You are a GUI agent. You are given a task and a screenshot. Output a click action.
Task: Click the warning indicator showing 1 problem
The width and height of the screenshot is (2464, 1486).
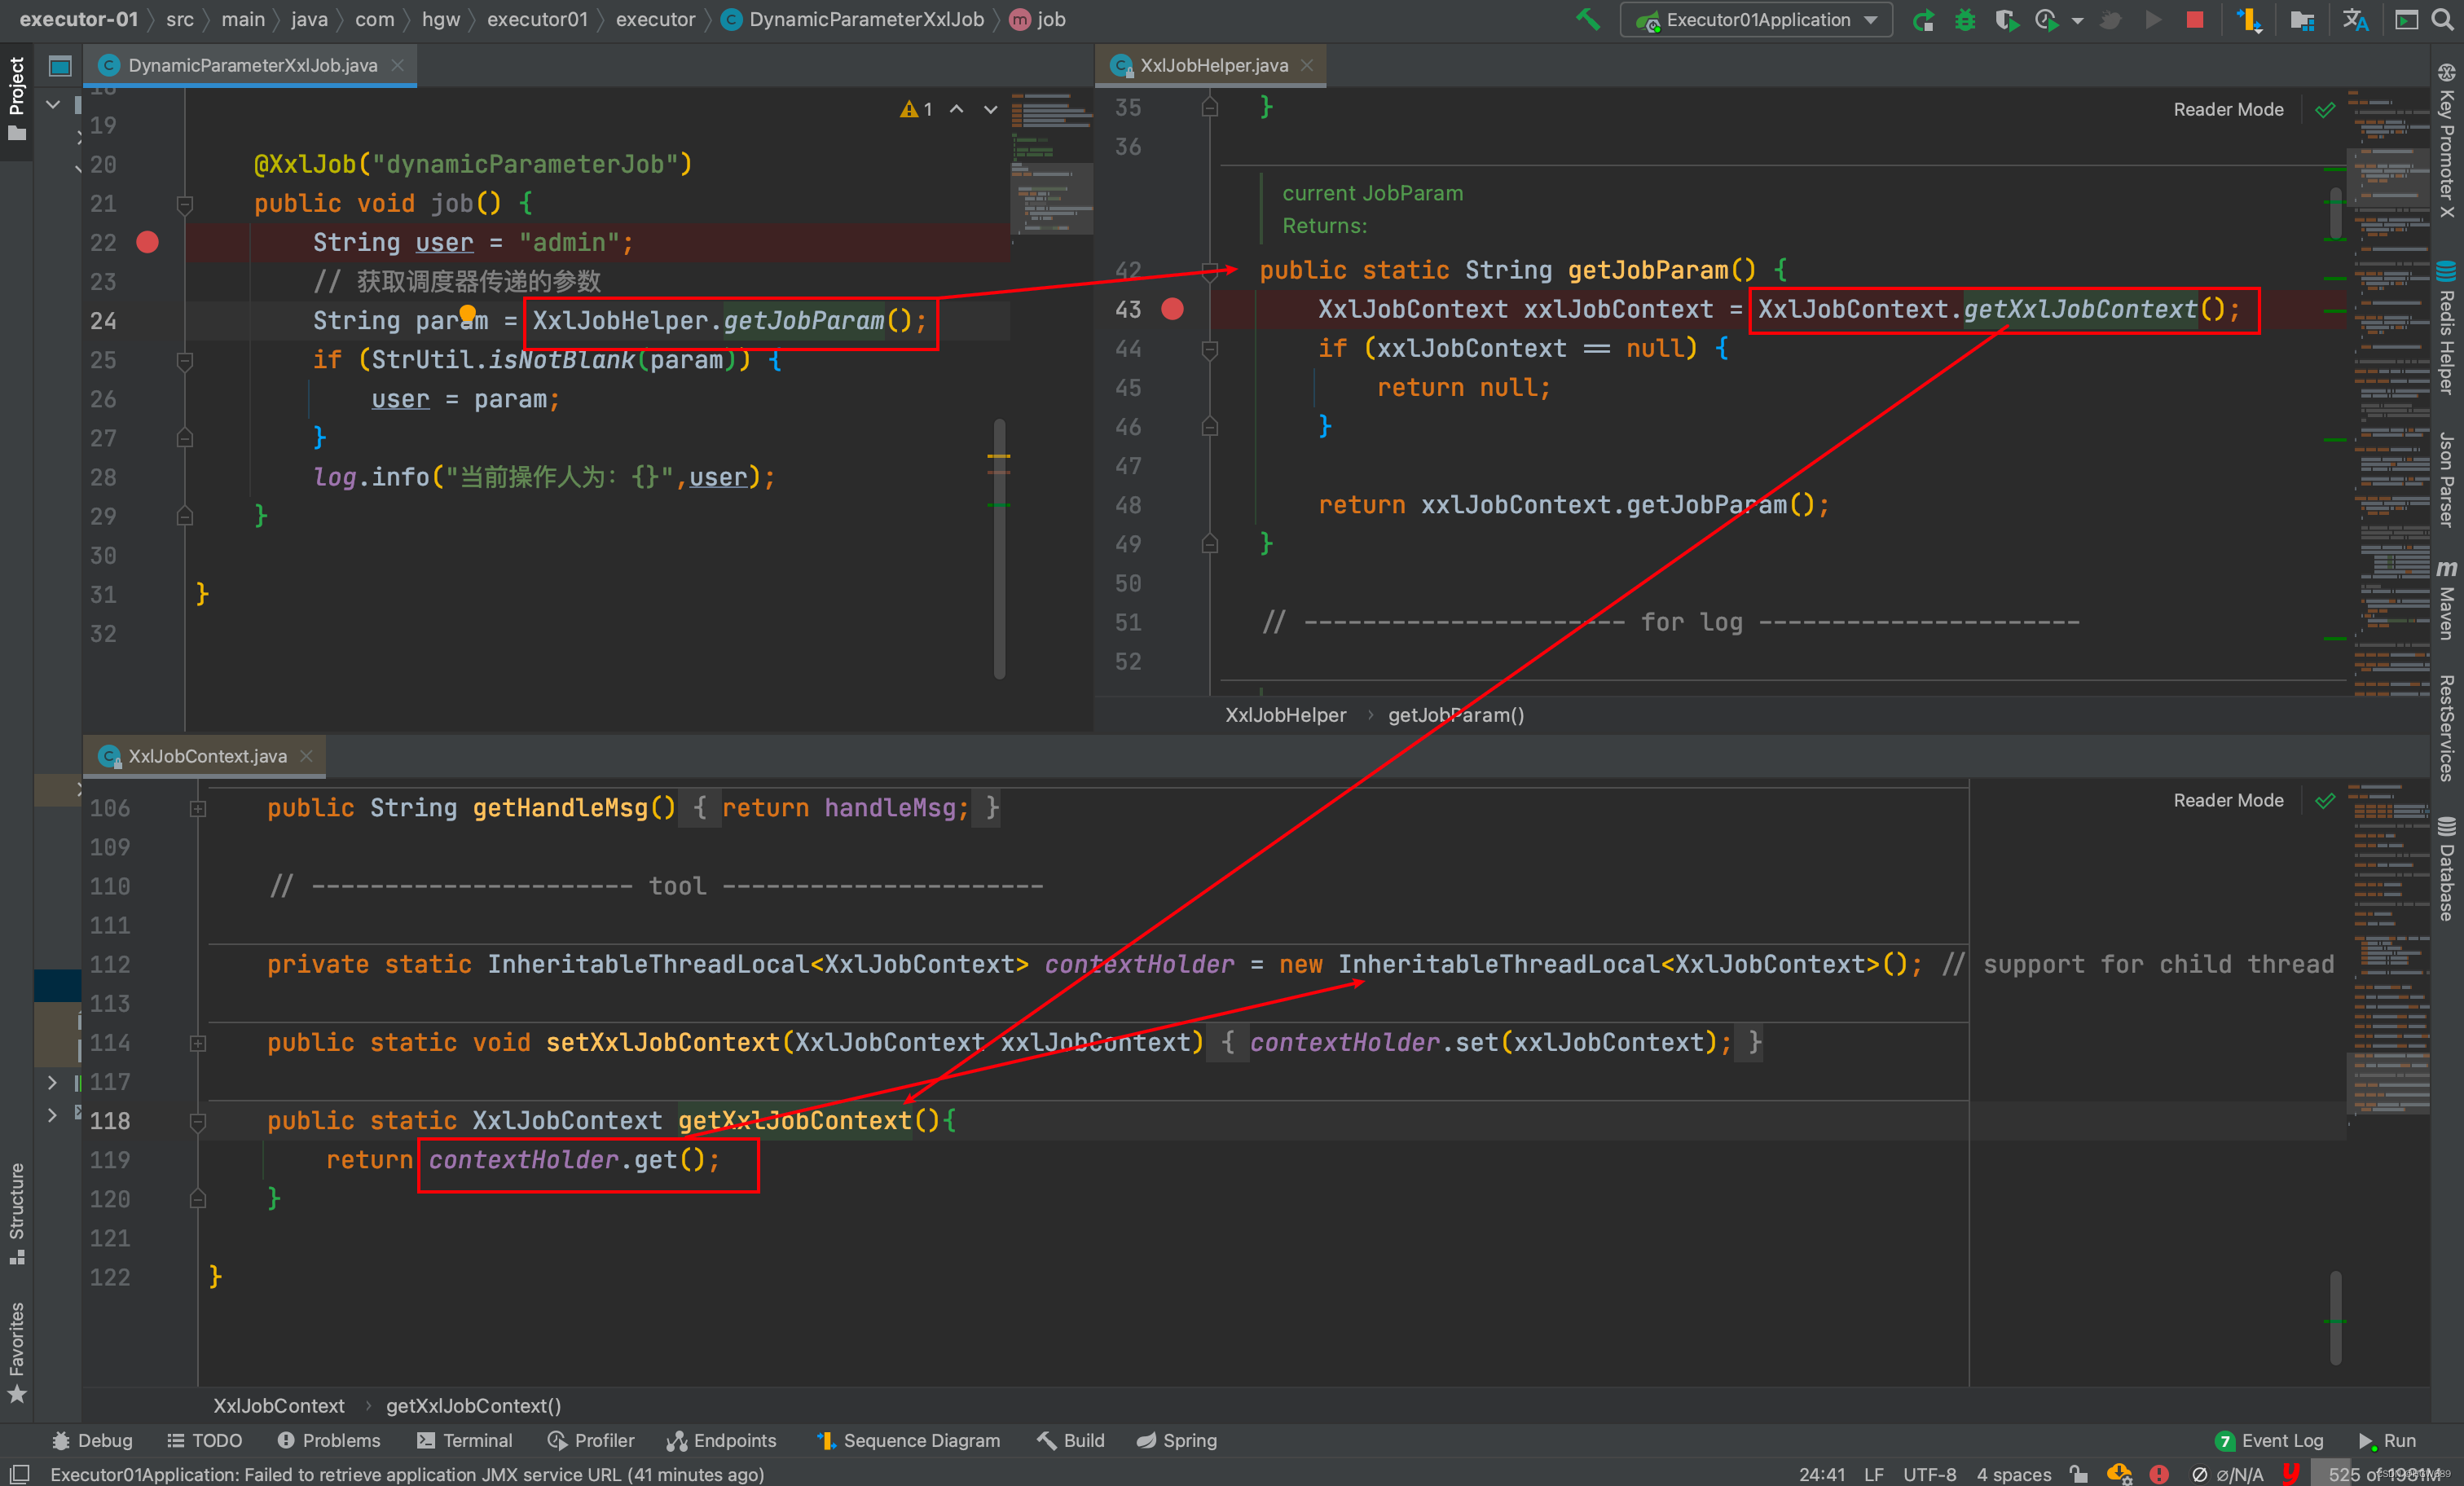click(916, 109)
